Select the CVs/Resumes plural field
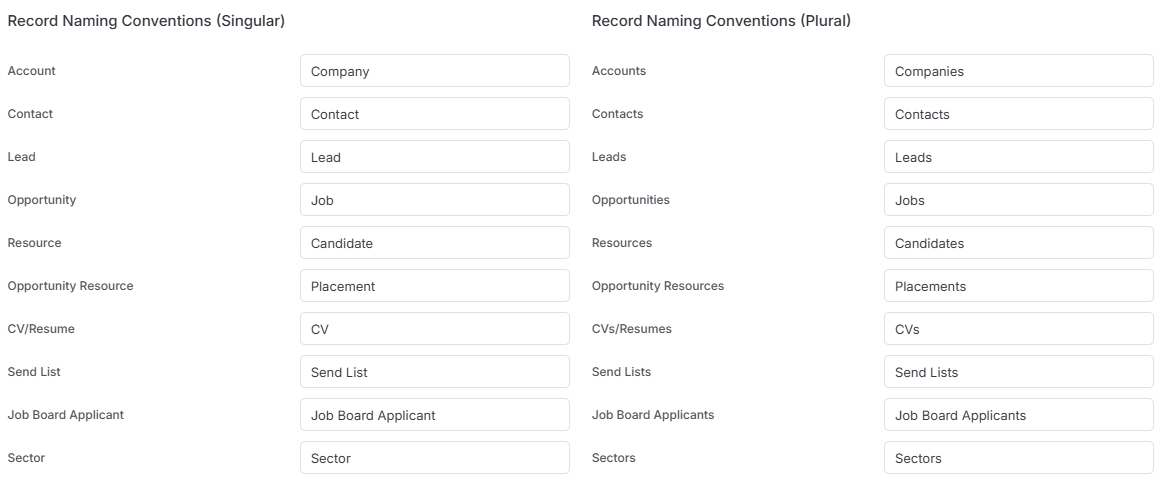This screenshot has width=1173, height=481. click(x=1019, y=329)
